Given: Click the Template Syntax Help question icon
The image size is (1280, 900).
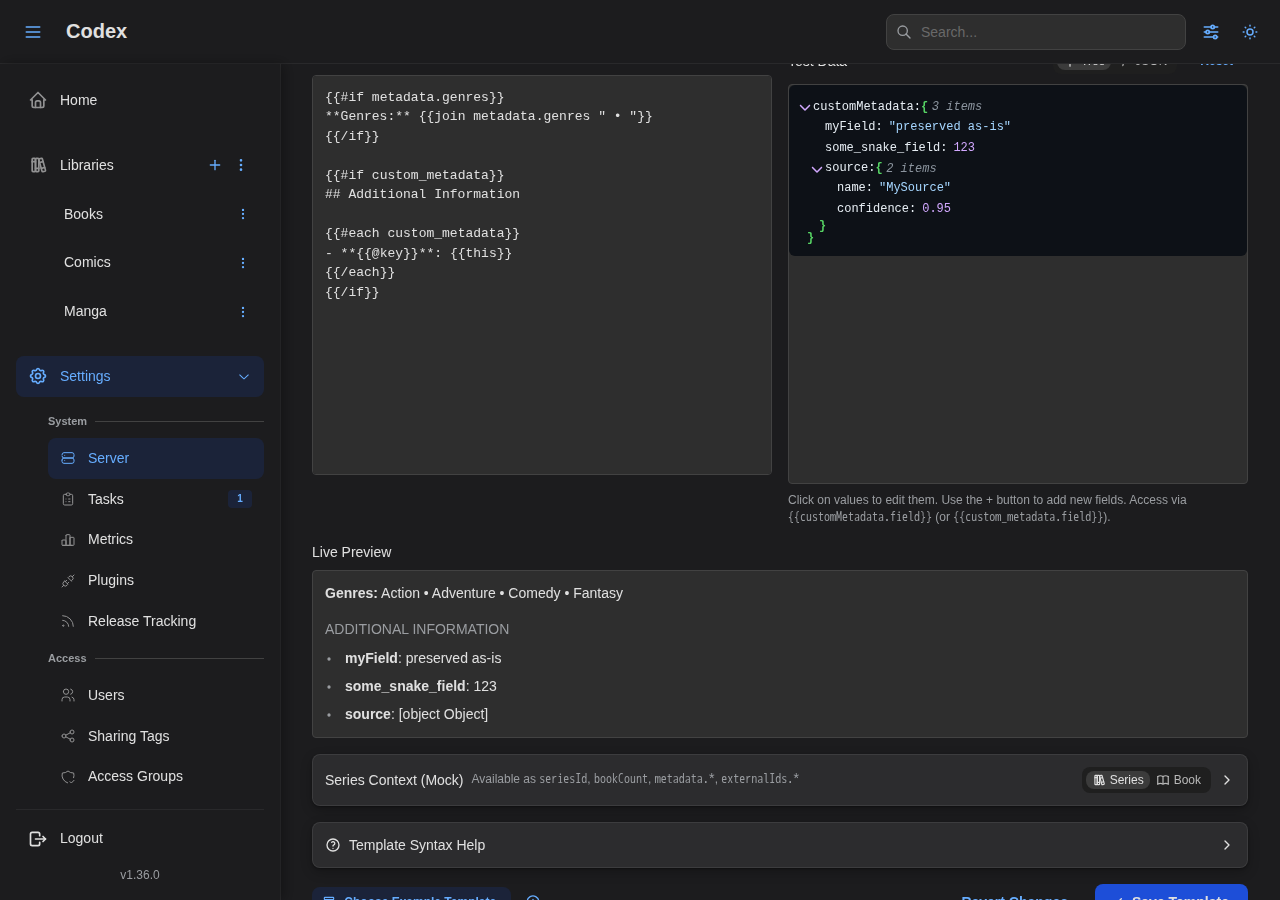Looking at the screenshot, I should pyautogui.click(x=333, y=845).
